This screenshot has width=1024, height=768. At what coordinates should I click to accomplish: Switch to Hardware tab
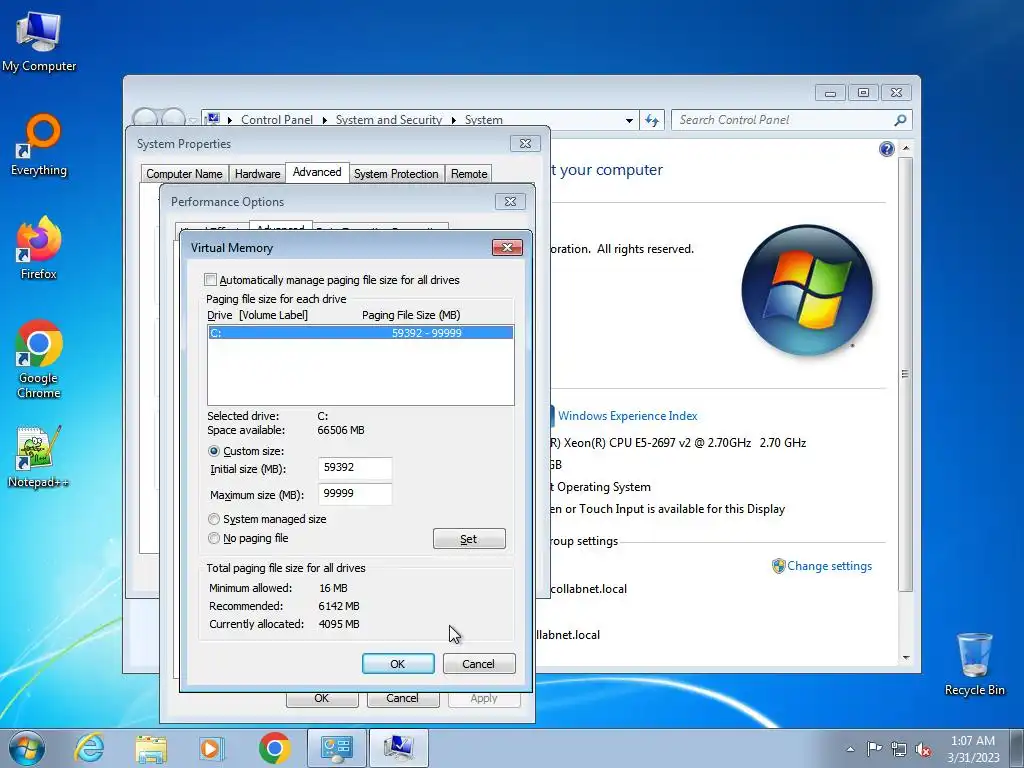coord(257,174)
